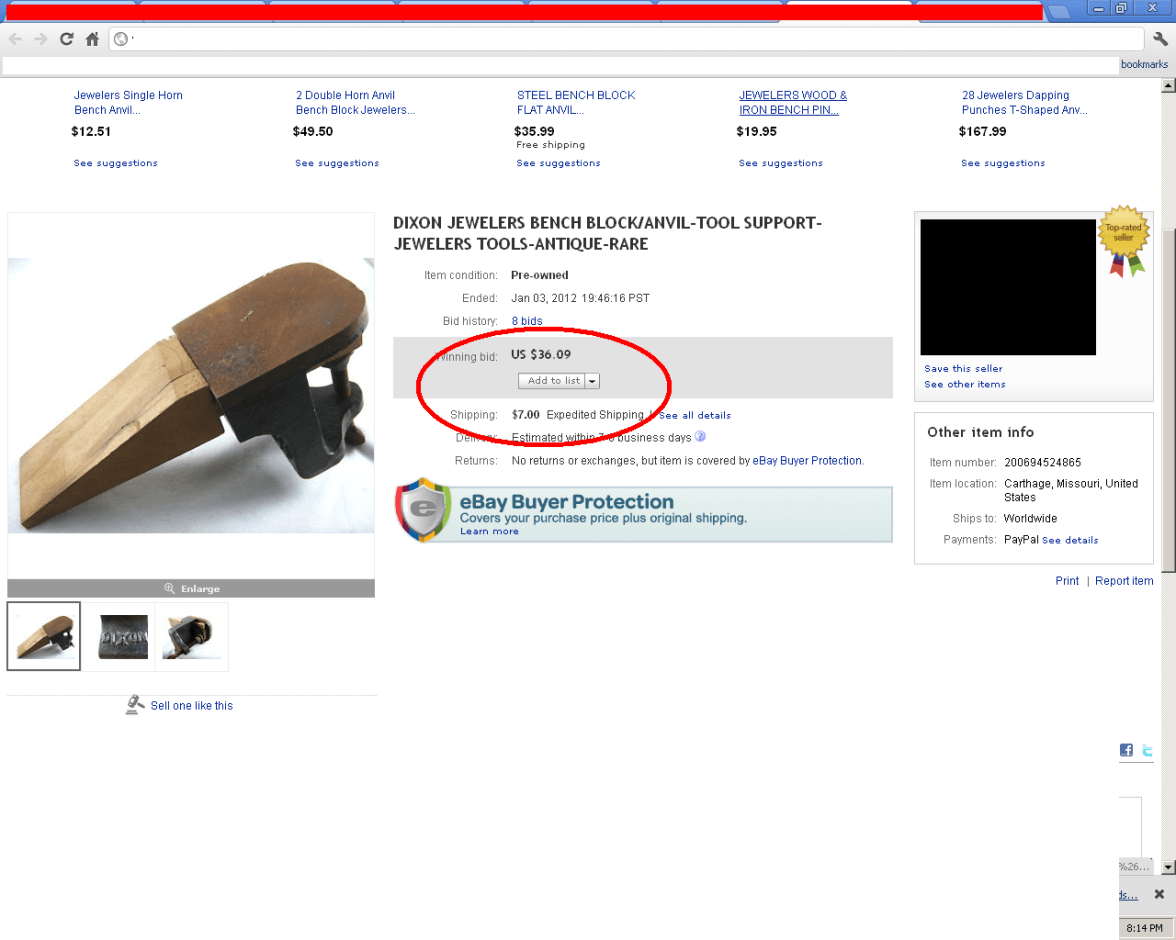Select the DIXON stamp thumbnail
Screen dimensions: 1176x940
[117, 636]
